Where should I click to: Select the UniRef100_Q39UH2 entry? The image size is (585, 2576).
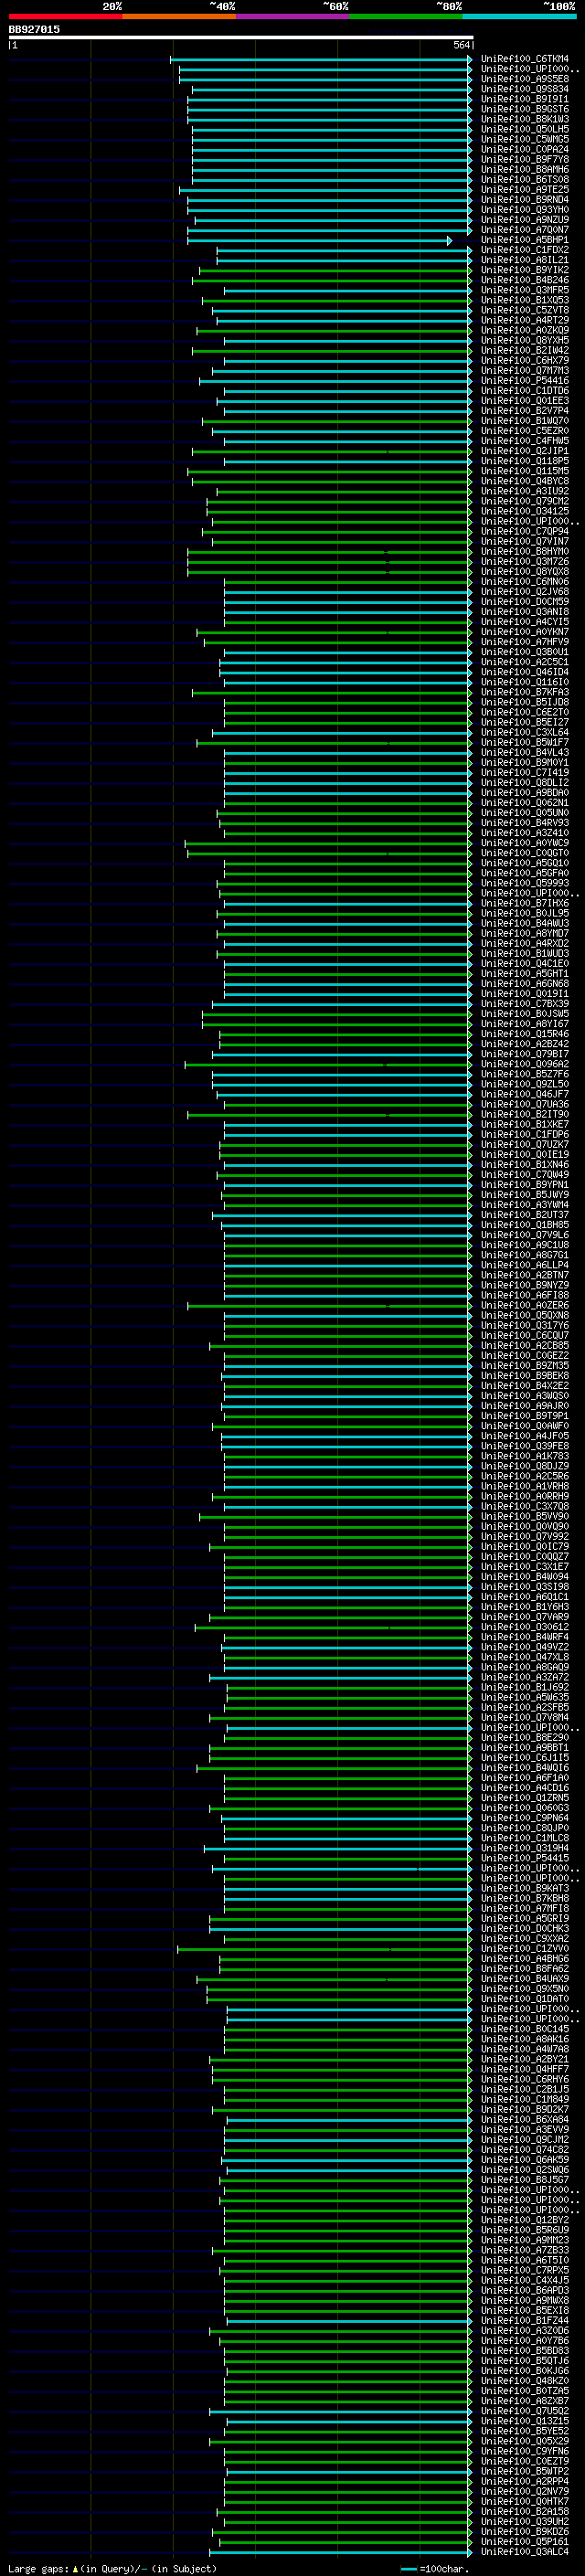(x=524, y=2521)
